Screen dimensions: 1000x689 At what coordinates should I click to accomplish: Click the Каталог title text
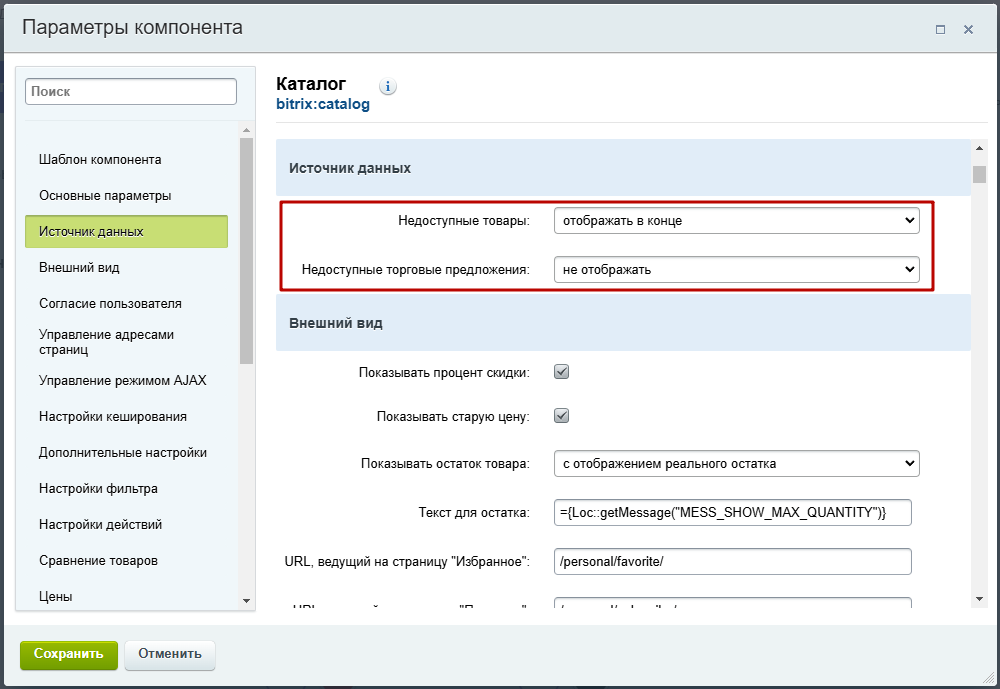(x=311, y=84)
